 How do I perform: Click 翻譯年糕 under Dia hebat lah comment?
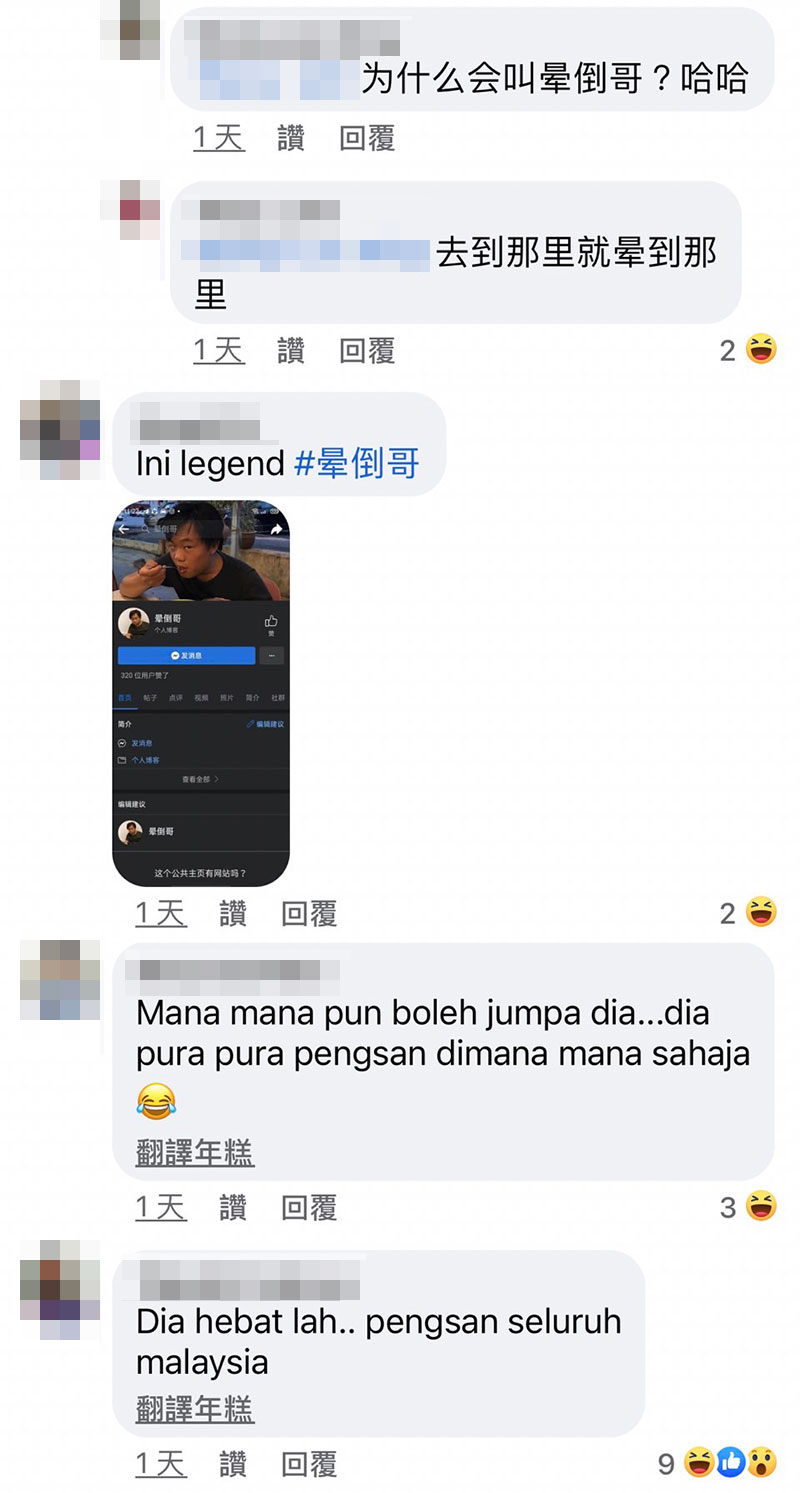195,1408
